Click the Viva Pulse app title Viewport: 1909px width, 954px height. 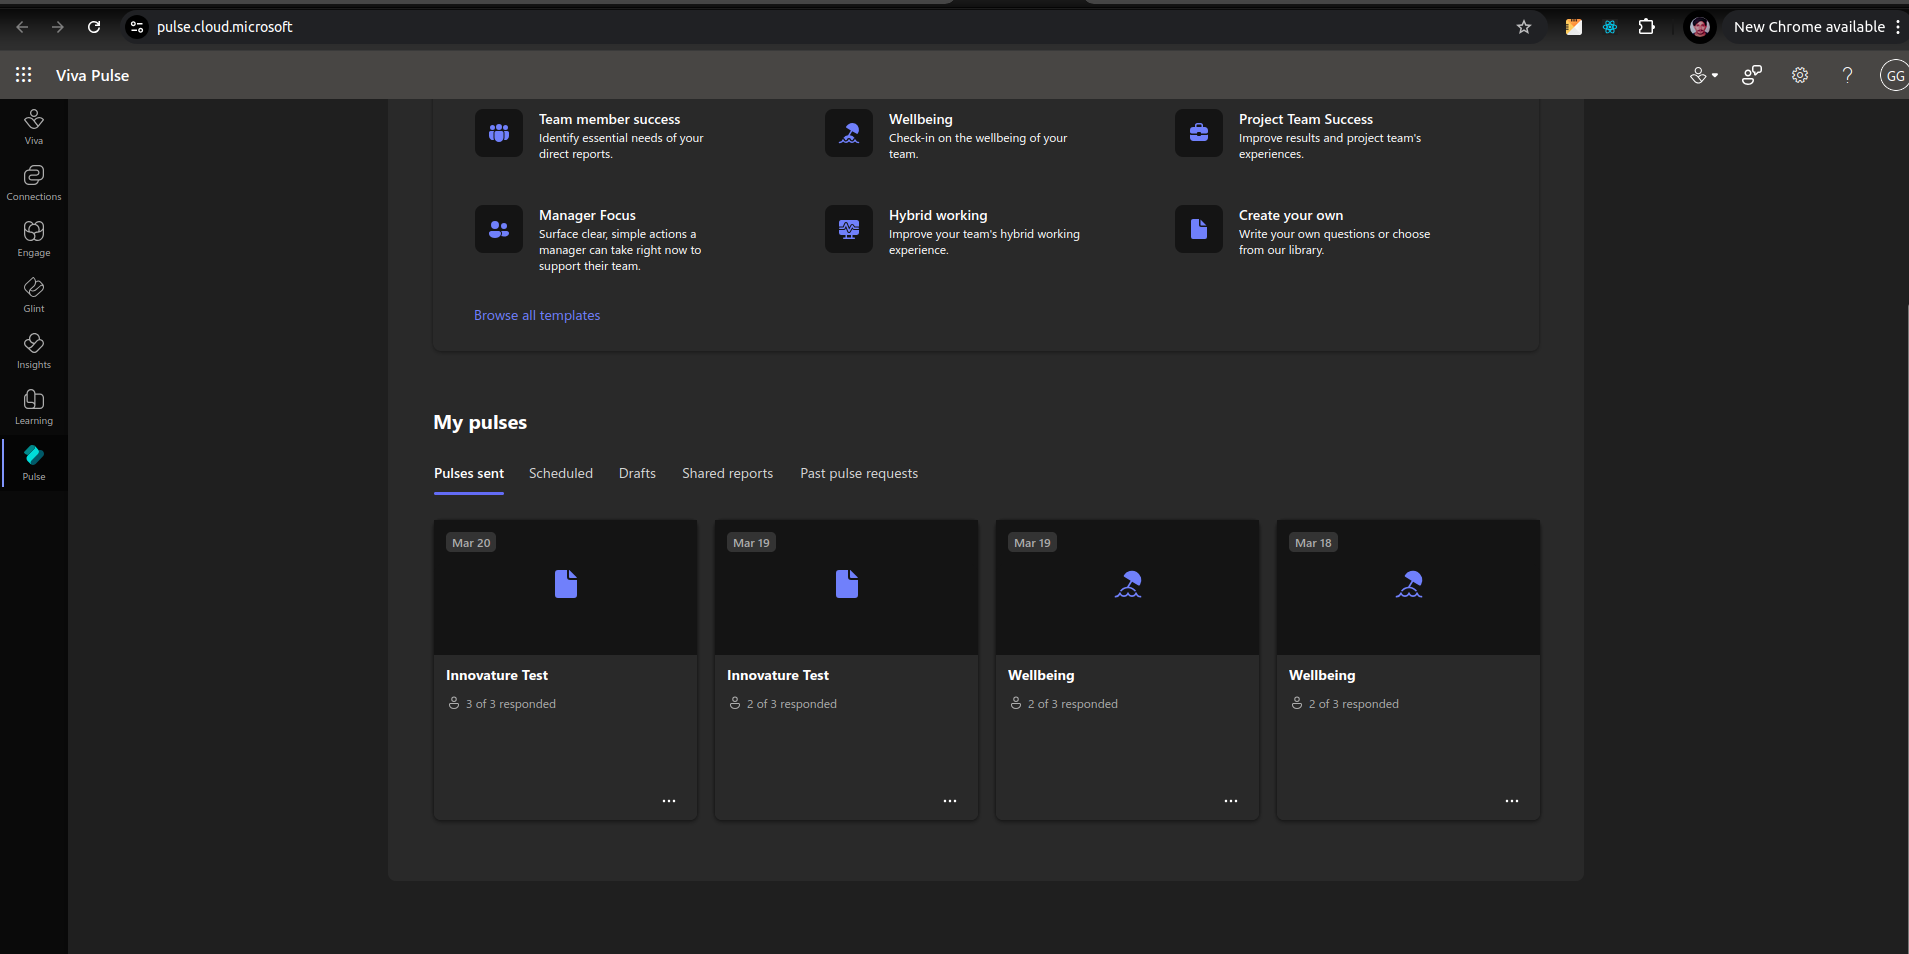pyautogui.click(x=92, y=75)
